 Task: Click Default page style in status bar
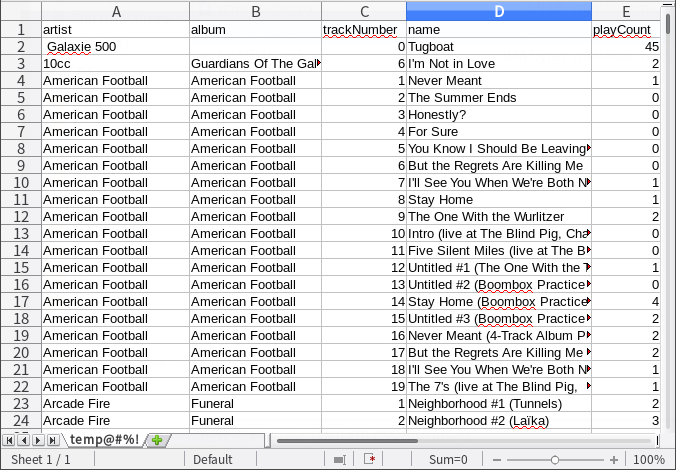(213, 460)
